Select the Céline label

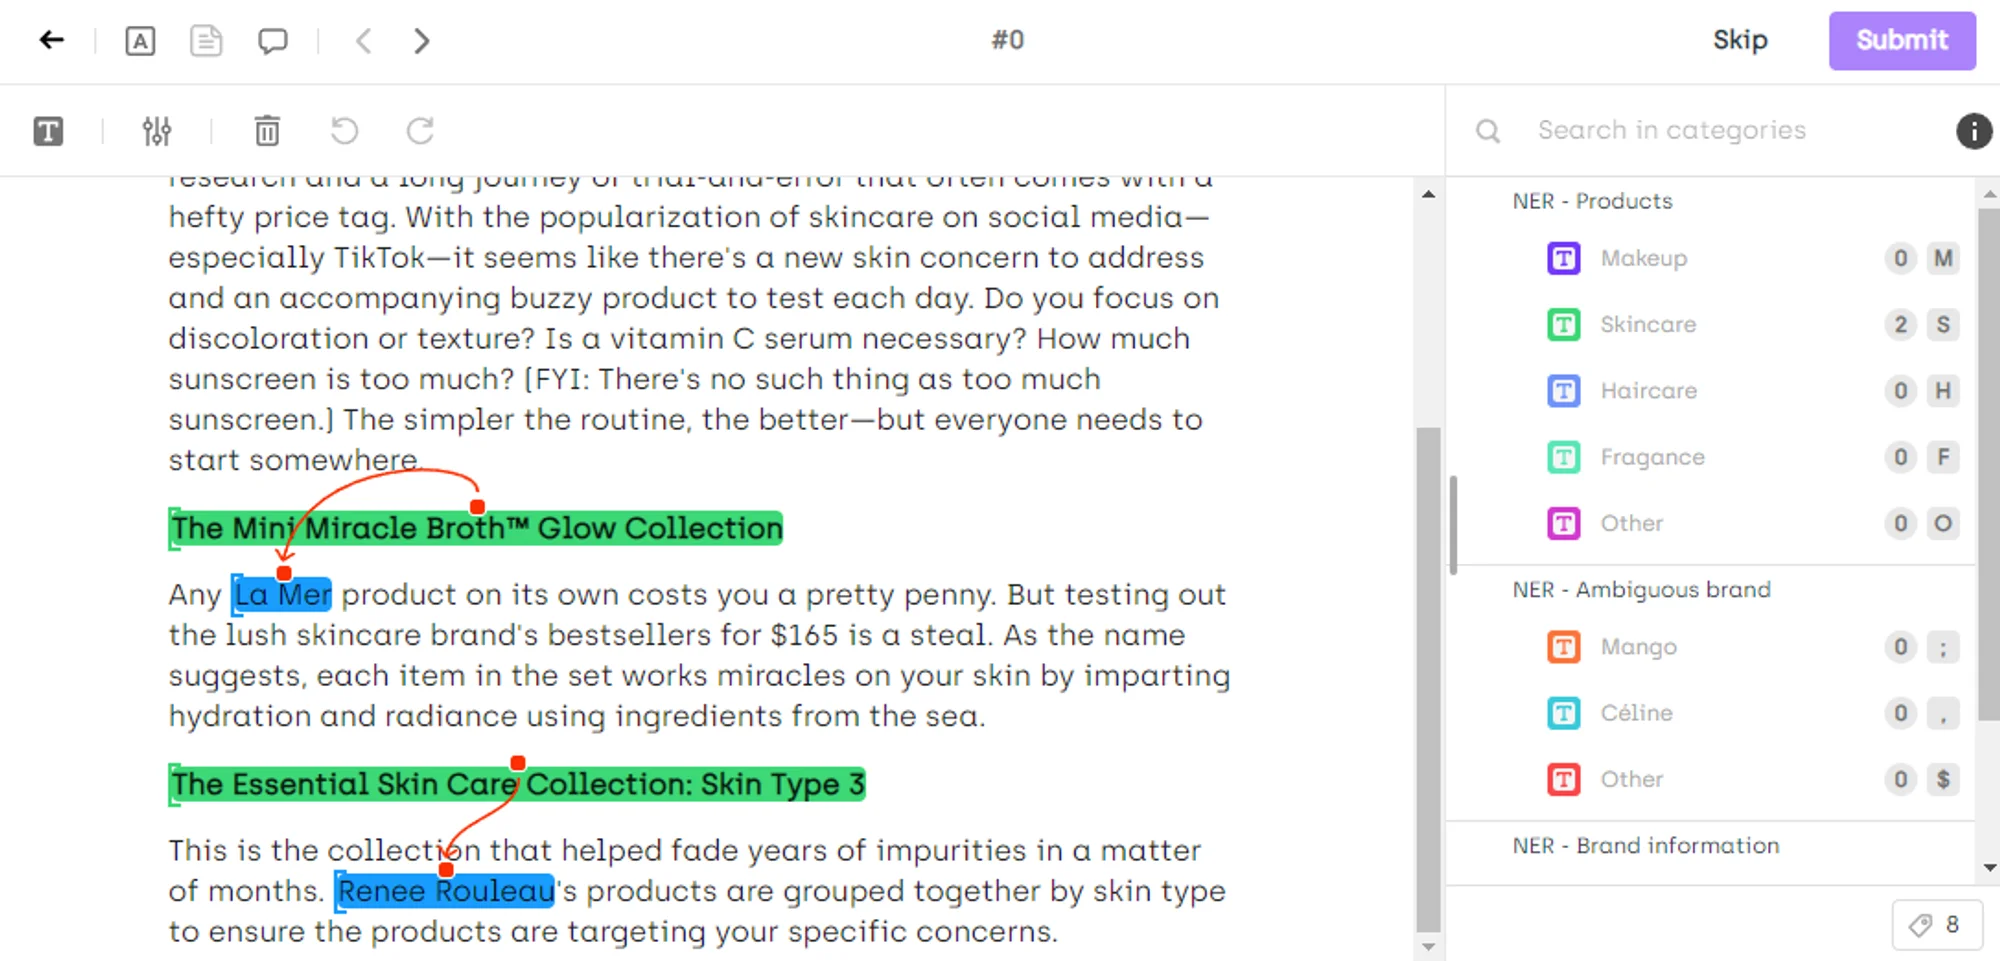(1637, 713)
